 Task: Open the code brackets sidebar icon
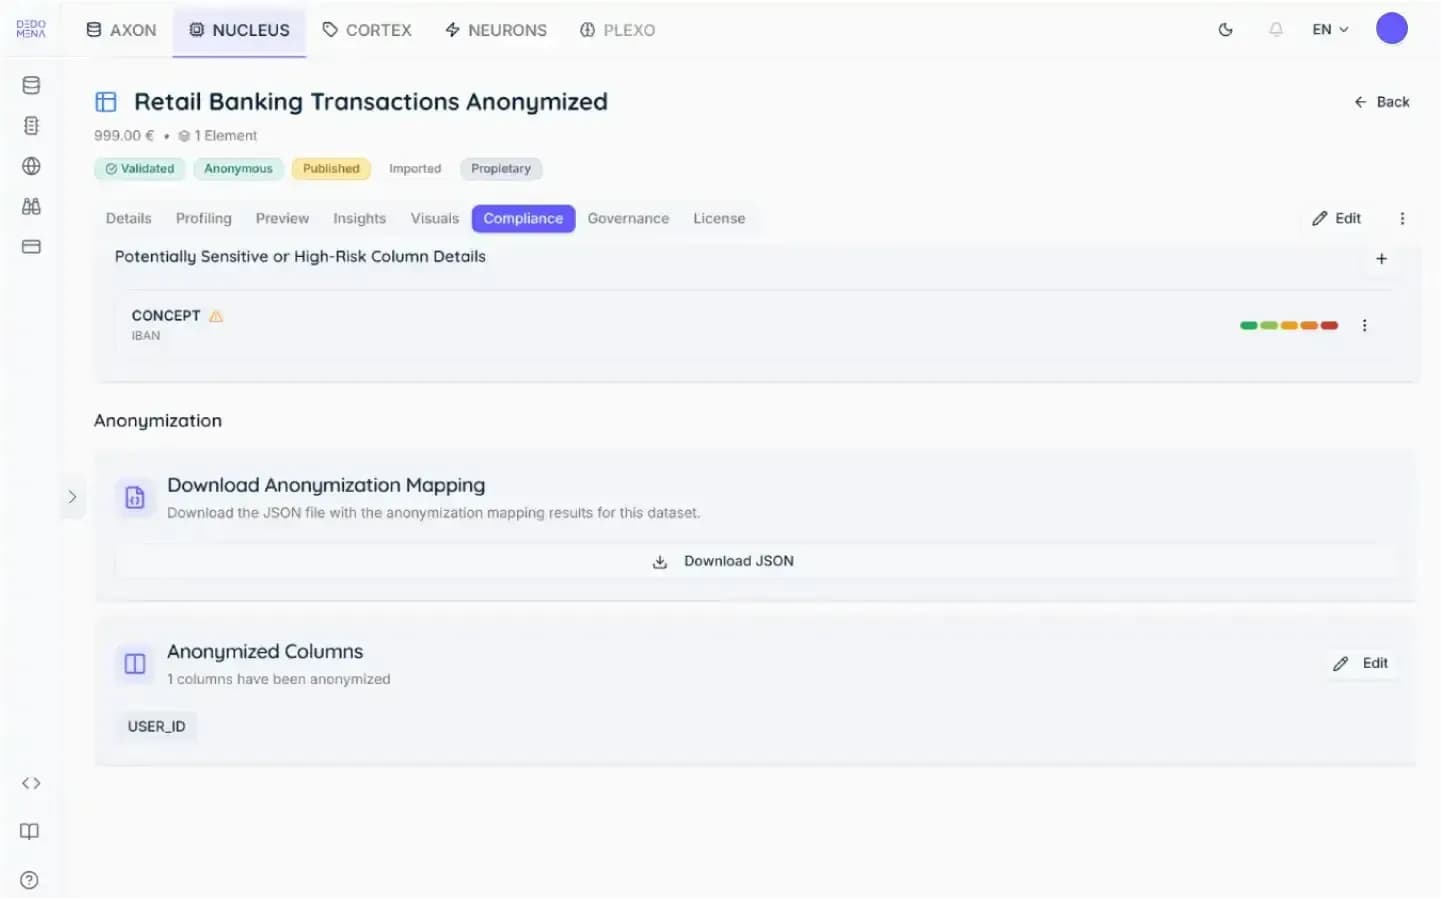[x=31, y=783]
